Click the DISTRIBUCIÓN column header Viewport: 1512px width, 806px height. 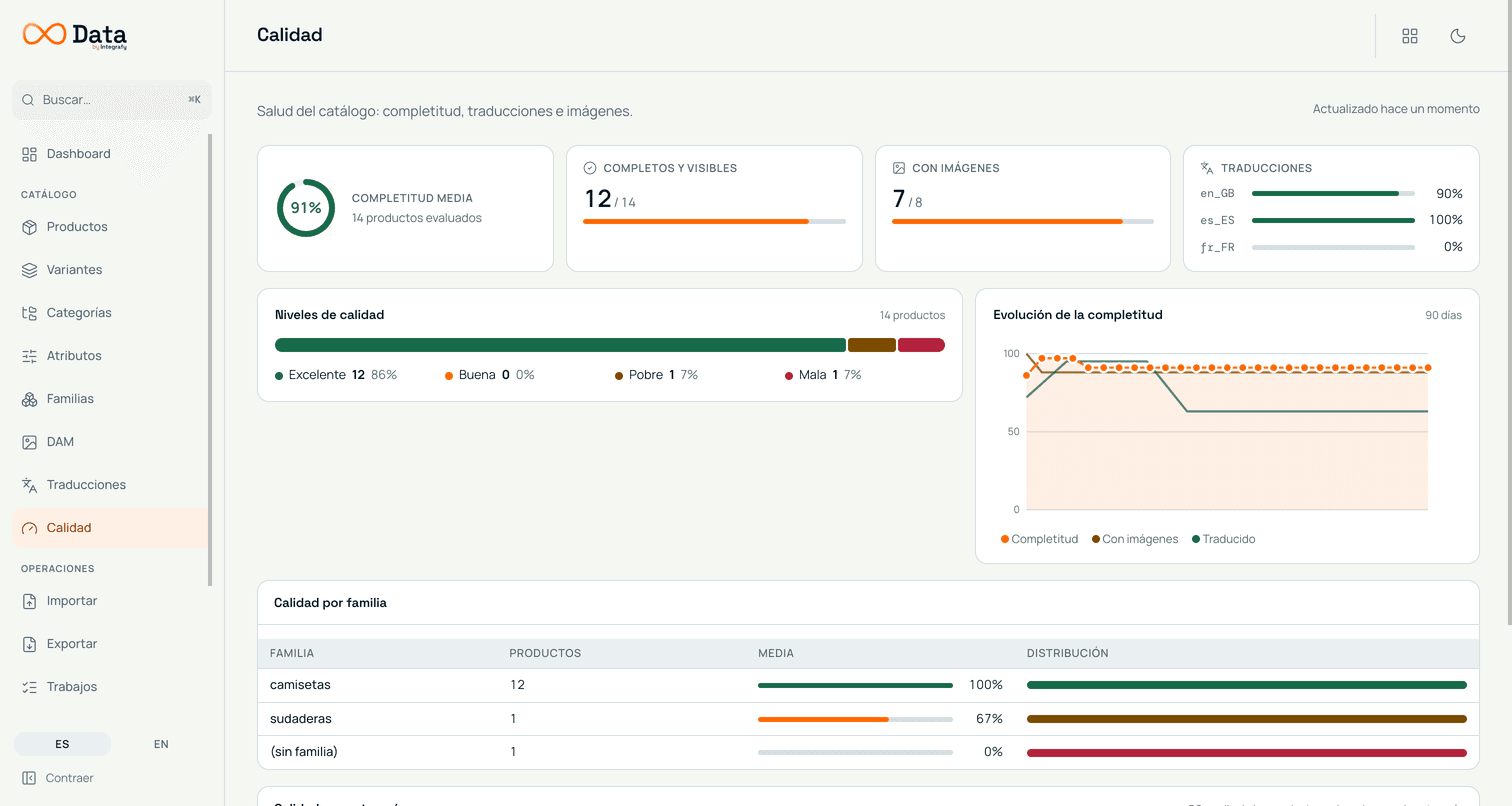point(1068,653)
